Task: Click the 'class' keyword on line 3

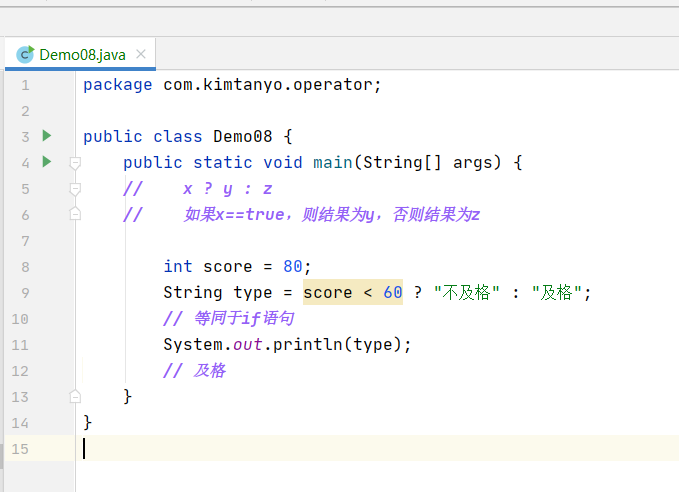Action: (178, 137)
